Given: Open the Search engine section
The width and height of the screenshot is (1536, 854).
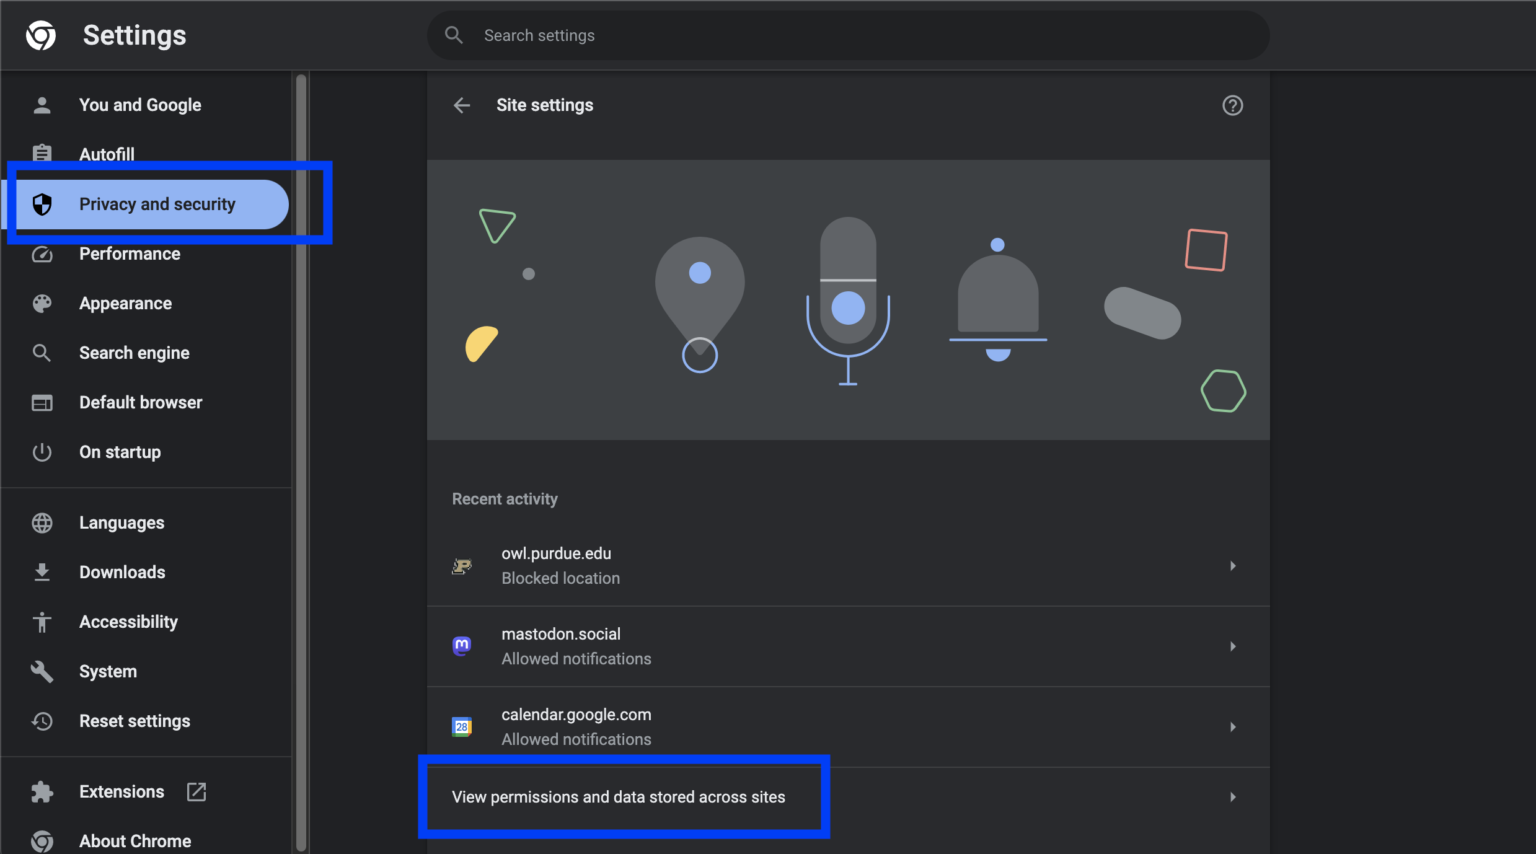Looking at the screenshot, I should (x=146, y=353).
